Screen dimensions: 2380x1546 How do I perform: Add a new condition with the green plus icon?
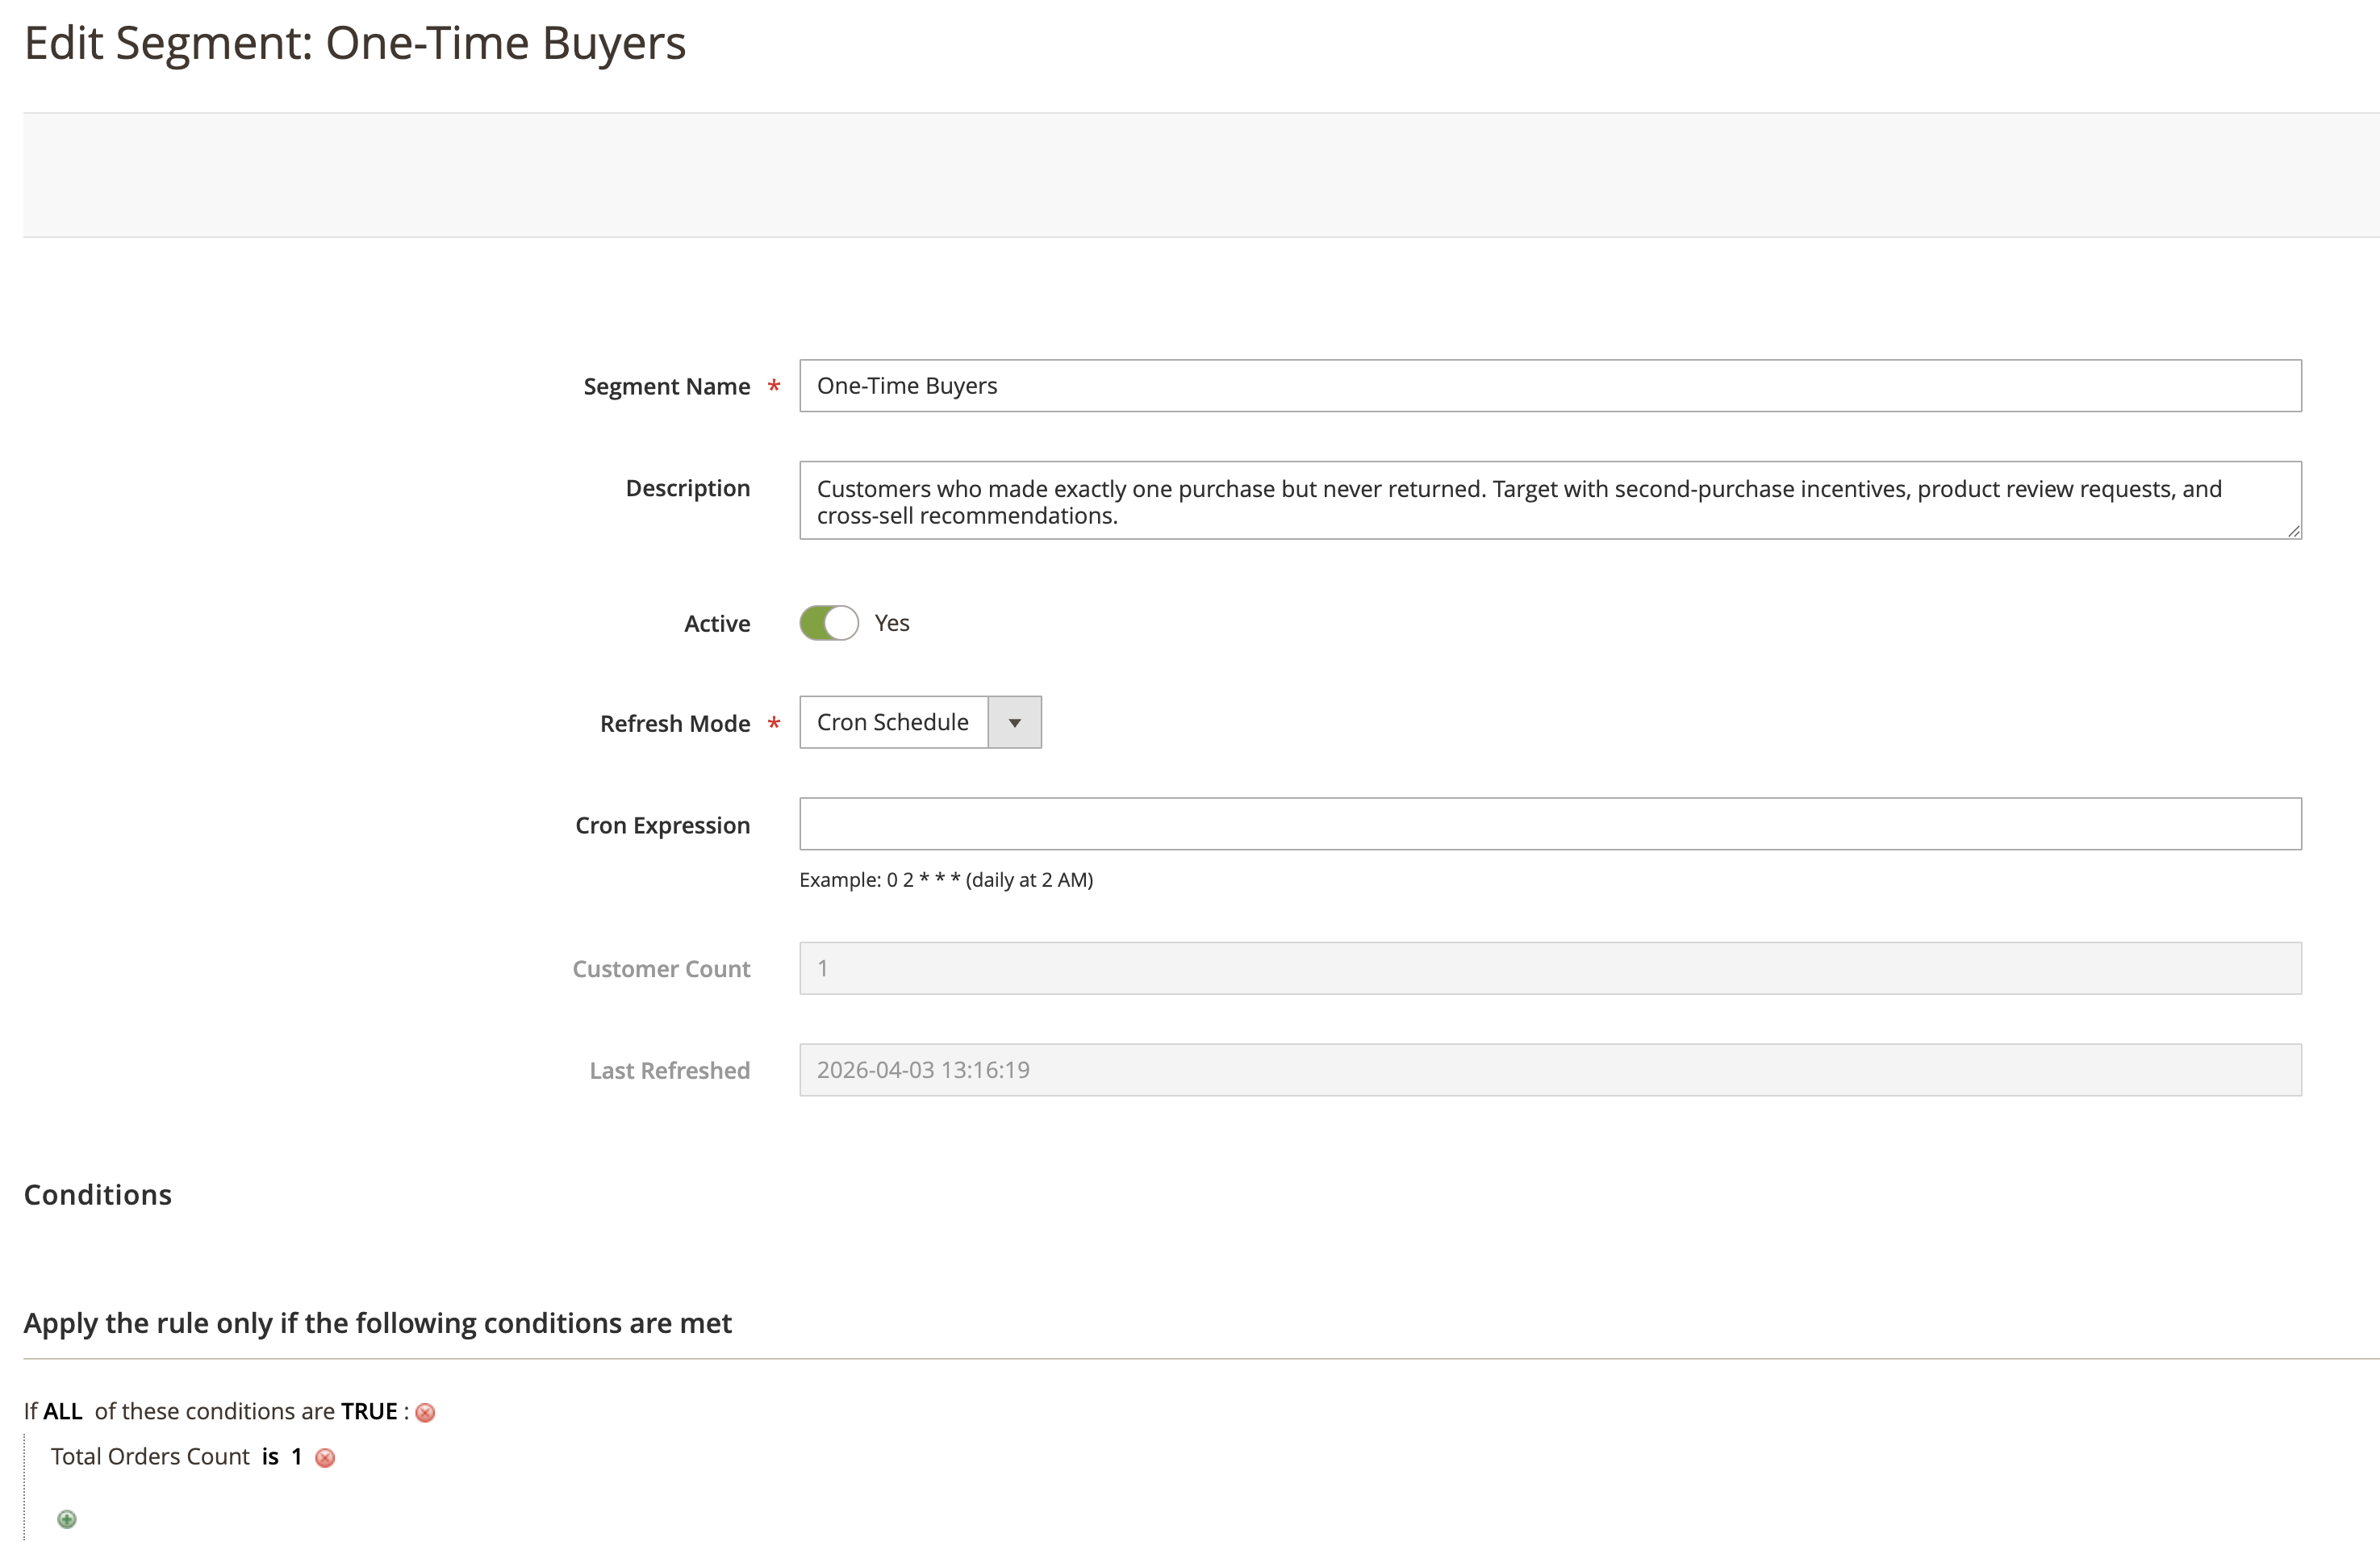(x=67, y=1519)
